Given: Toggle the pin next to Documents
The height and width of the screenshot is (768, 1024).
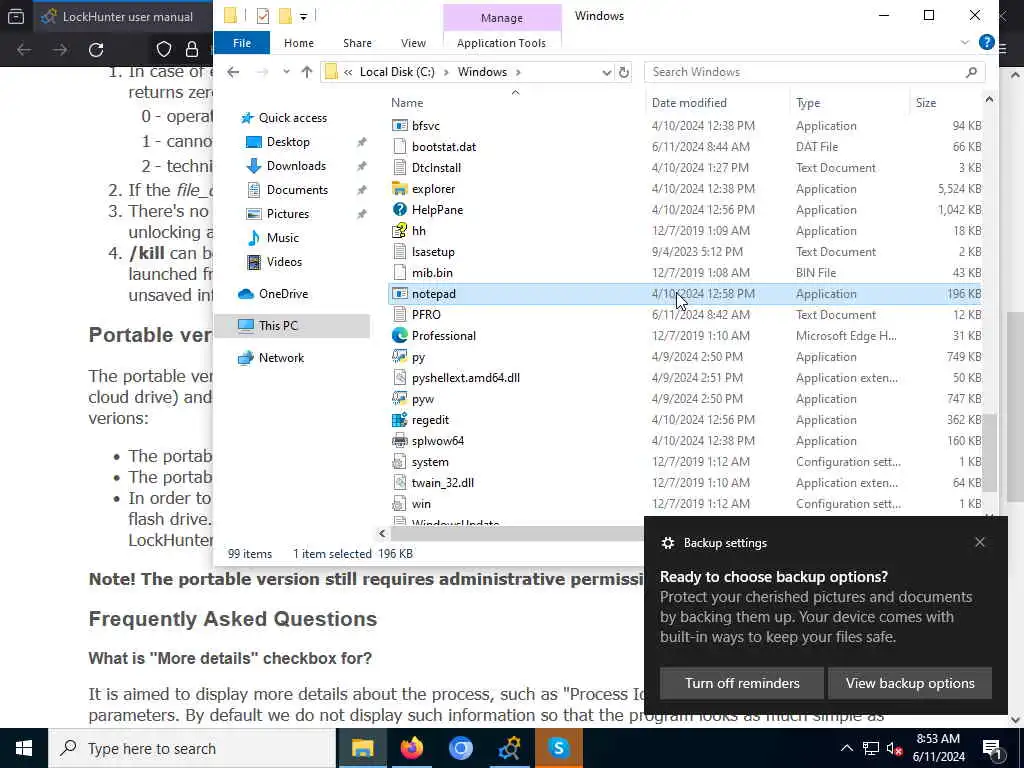Looking at the screenshot, I should 361,190.
